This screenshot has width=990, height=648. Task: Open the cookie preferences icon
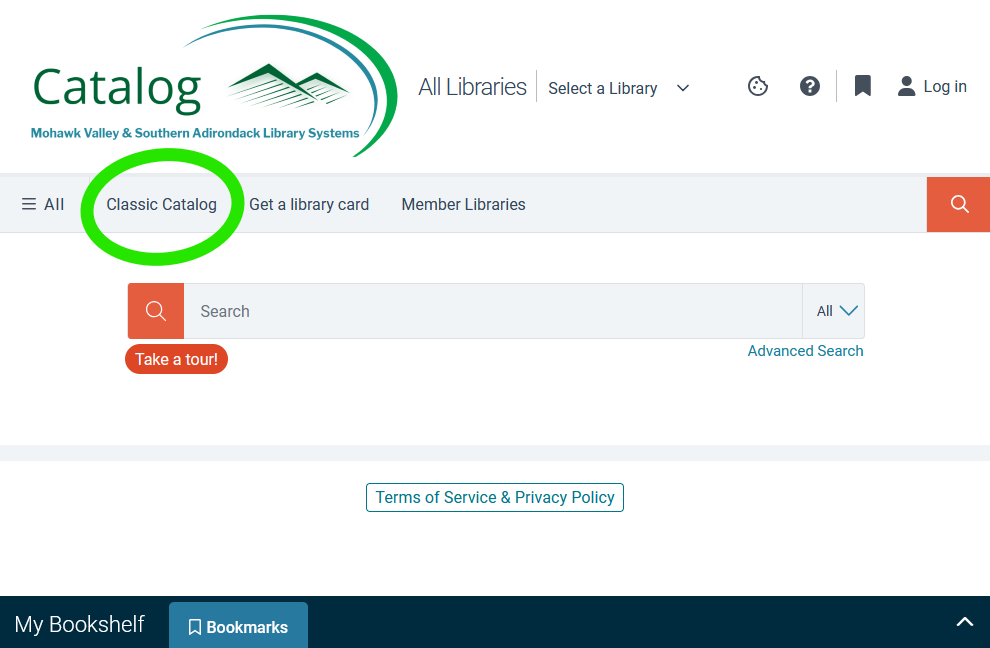click(x=757, y=86)
